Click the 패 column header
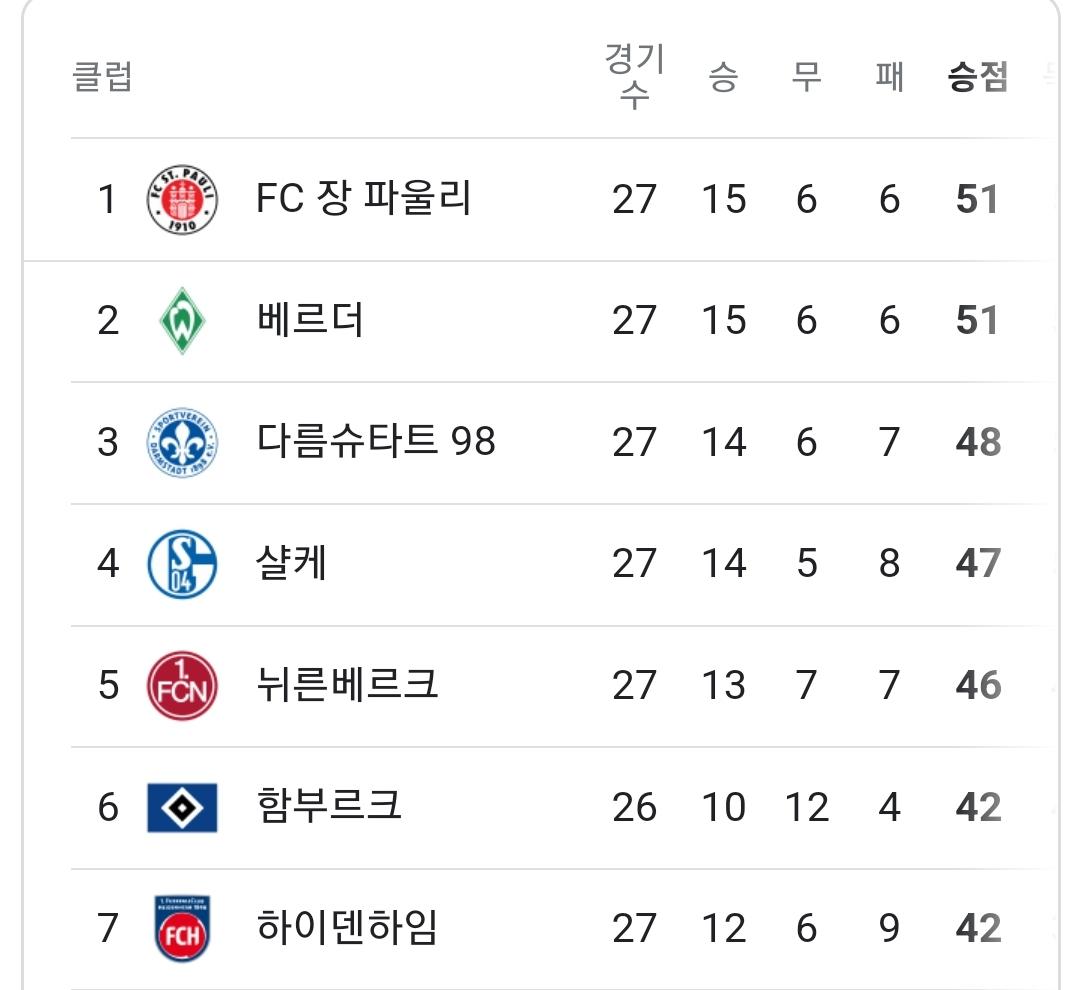The width and height of the screenshot is (1080, 990). coord(889,76)
